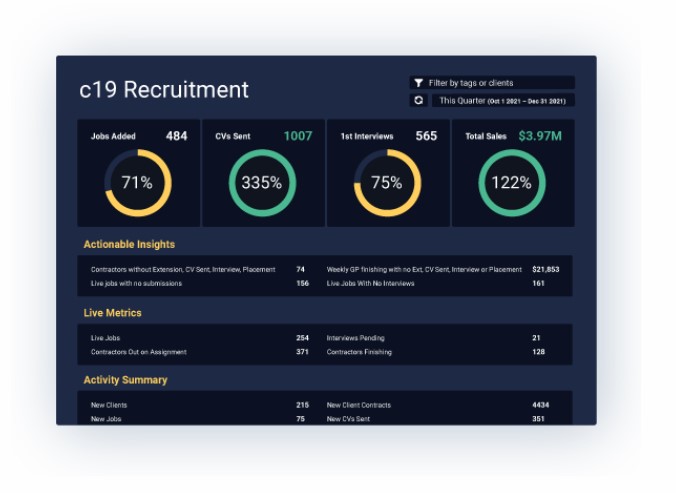Viewport: 676px width, 493px height.
Task: Expand the Live Metrics section heading
Action: click(x=112, y=313)
